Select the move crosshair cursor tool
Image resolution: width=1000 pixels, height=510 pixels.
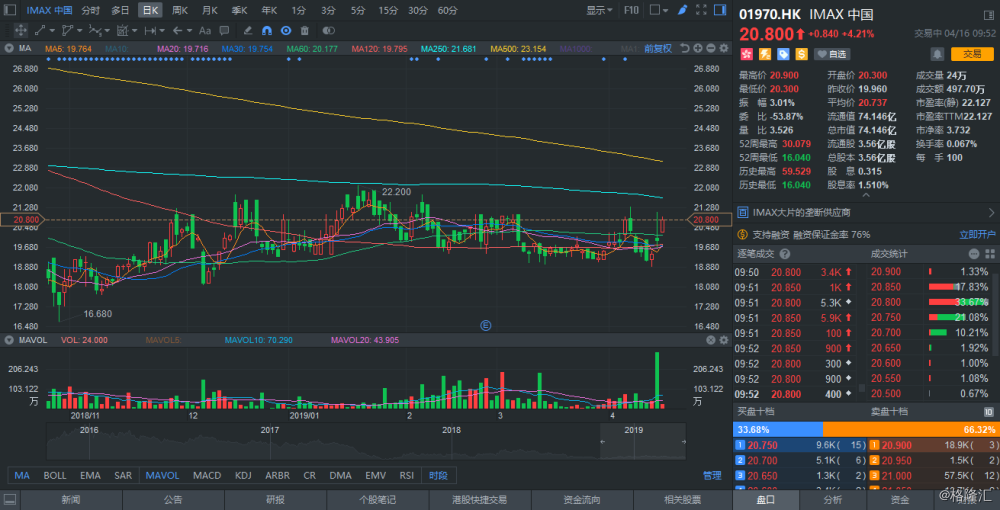pos(20,31)
